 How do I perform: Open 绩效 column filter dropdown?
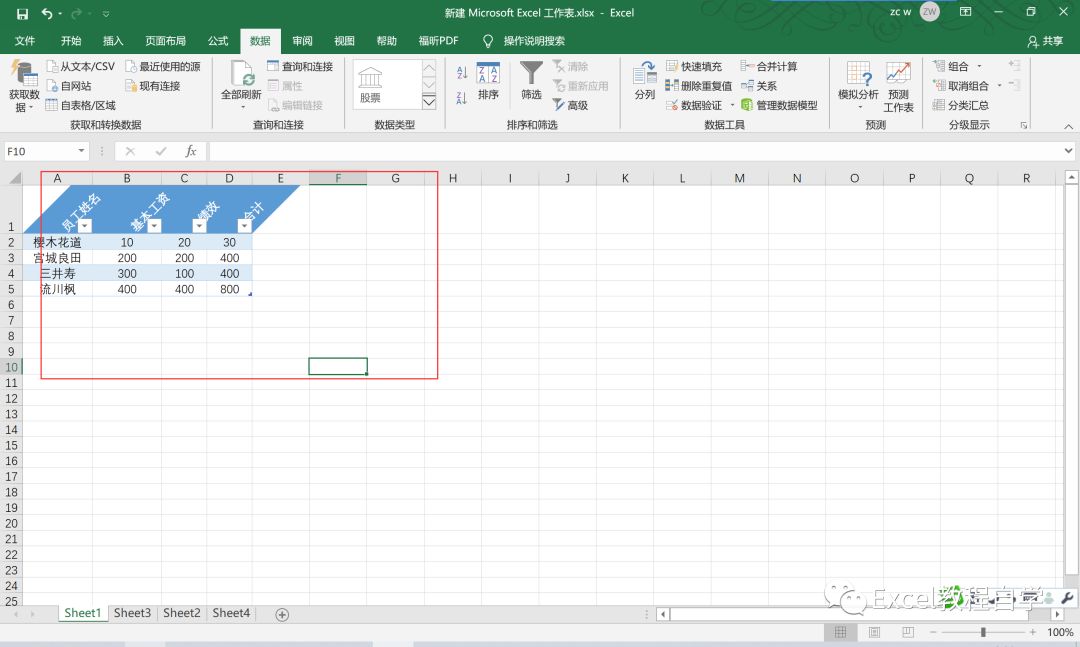pos(199,226)
